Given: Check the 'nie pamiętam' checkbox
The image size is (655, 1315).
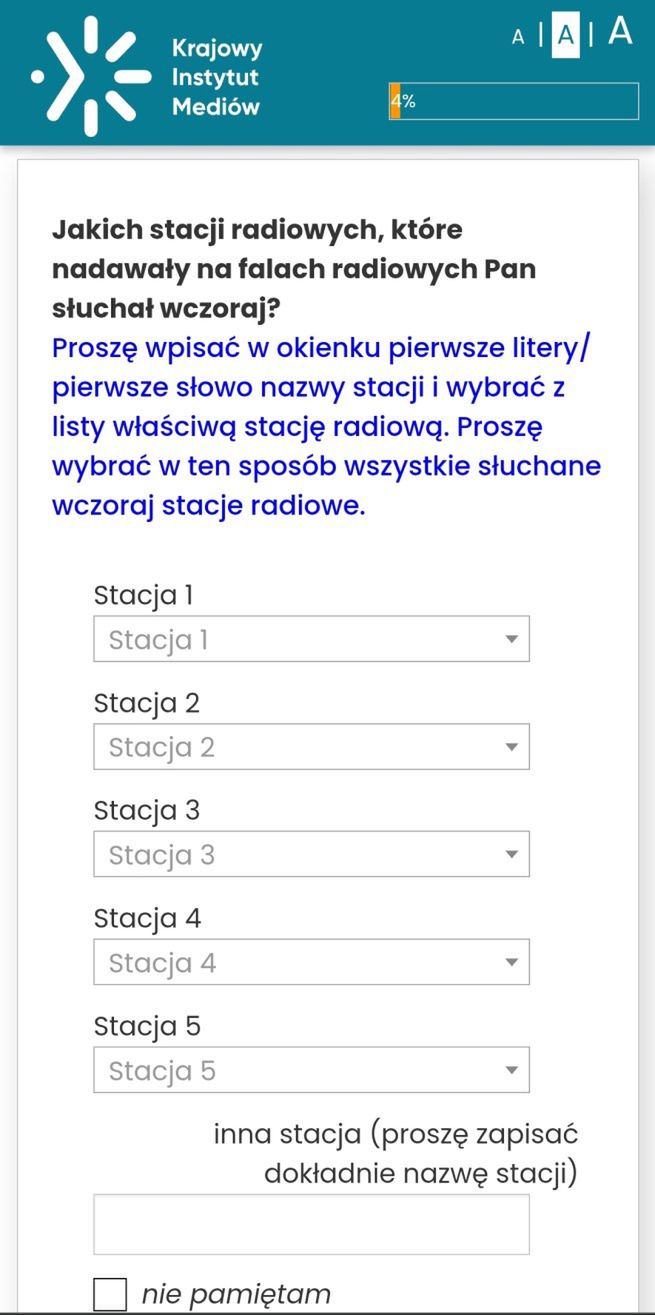Looking at the screenshot, I should click(110, 1293).
